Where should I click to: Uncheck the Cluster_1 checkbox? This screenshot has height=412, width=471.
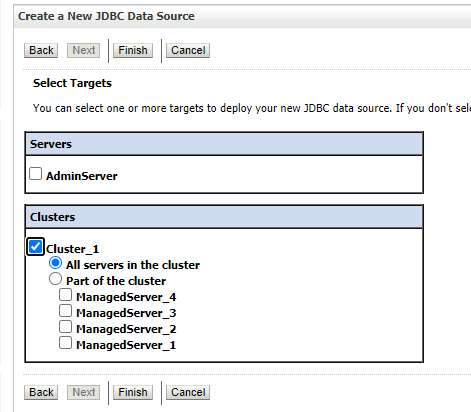pyautogui.click(x=35, y=247)
